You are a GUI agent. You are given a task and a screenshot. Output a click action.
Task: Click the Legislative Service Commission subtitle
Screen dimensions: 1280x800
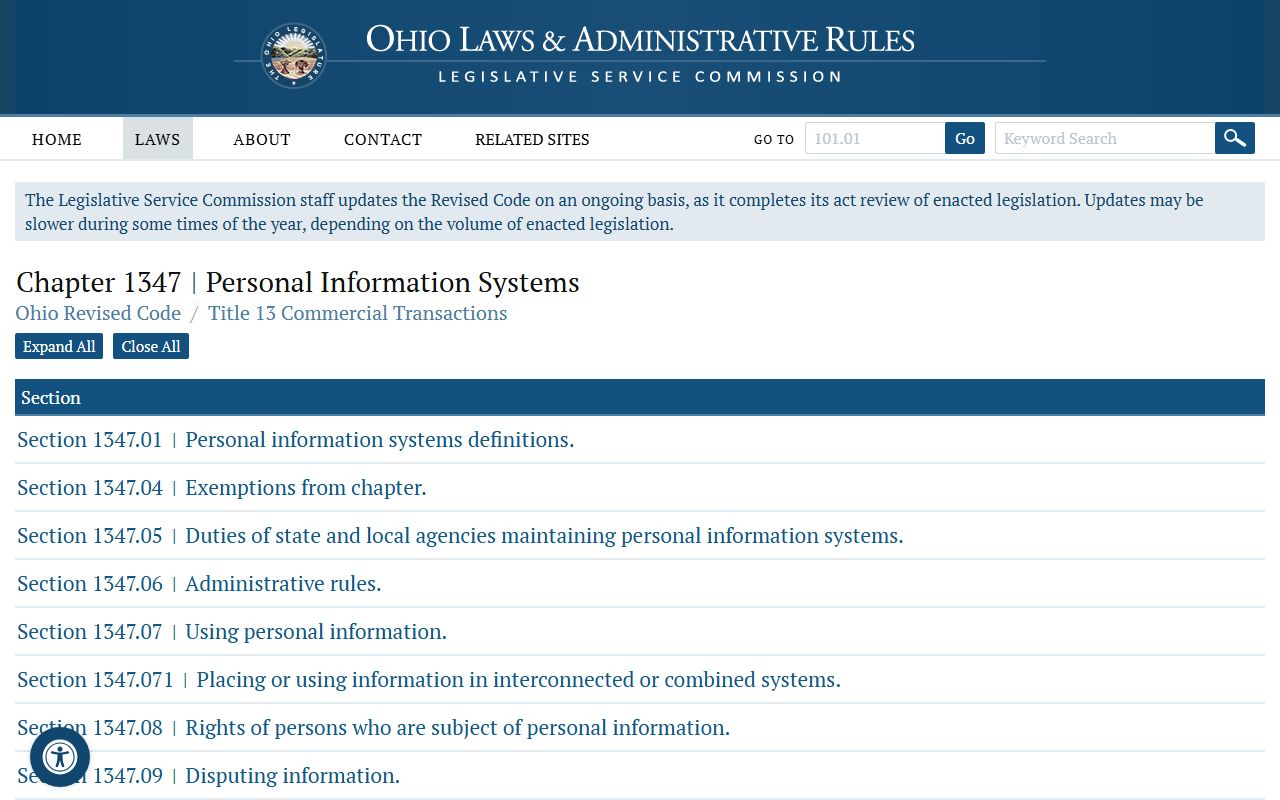click(640, 76)
